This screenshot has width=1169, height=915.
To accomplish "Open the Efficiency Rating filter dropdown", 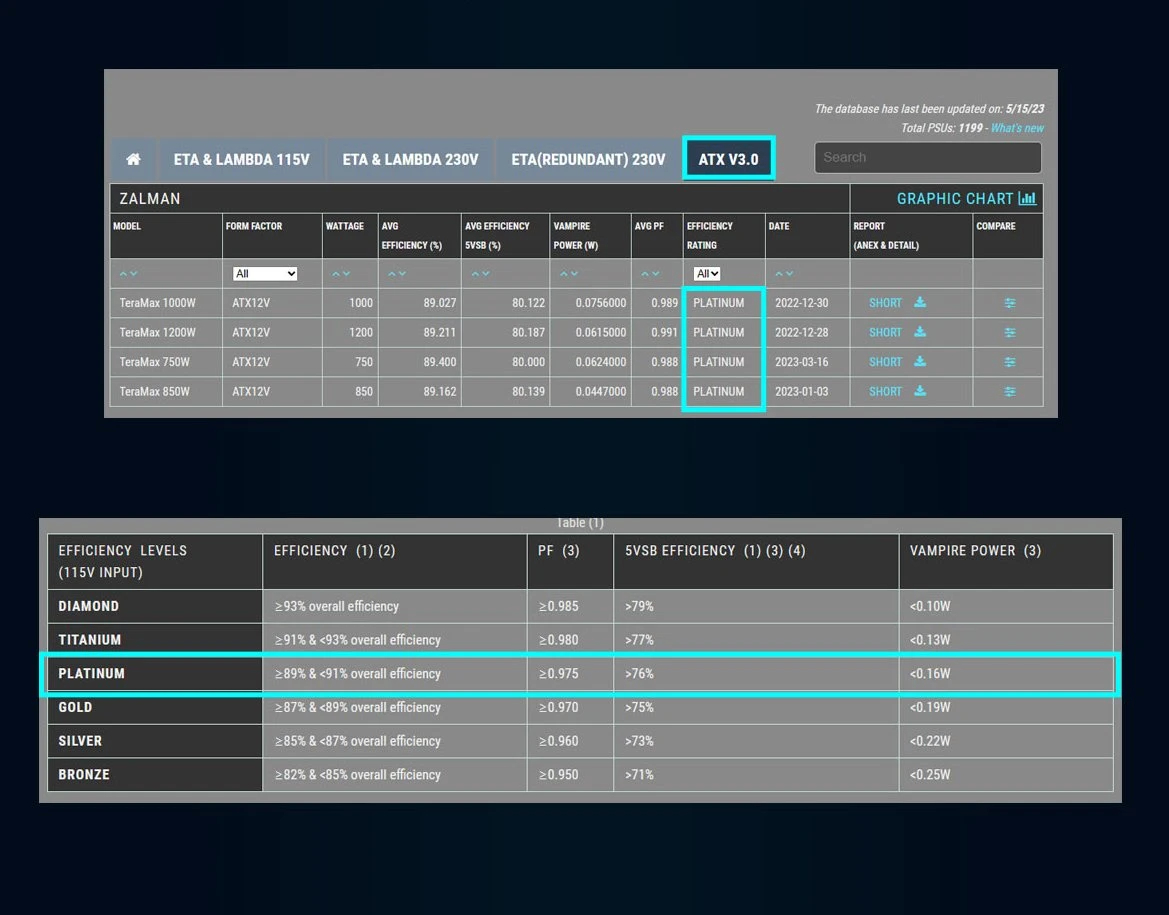I will (707, 274).
